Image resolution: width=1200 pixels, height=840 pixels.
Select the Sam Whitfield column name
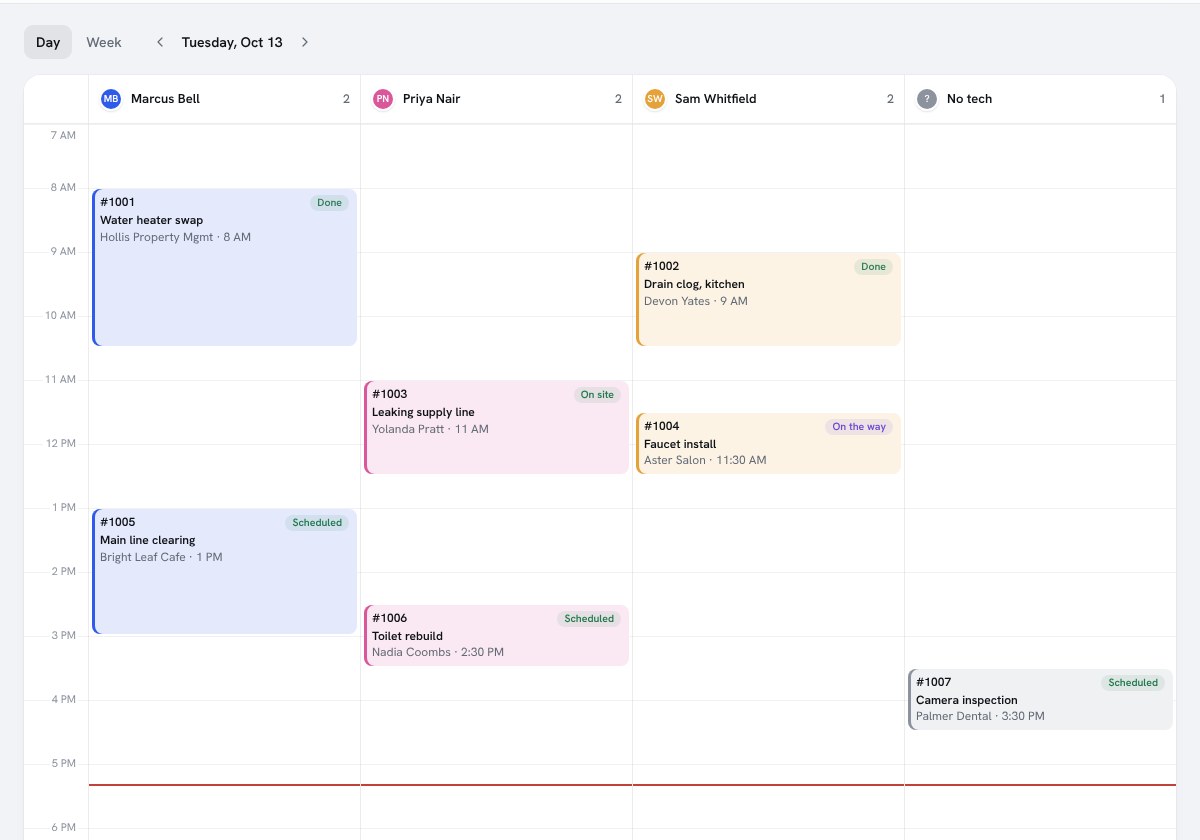[x=715, y=99]
